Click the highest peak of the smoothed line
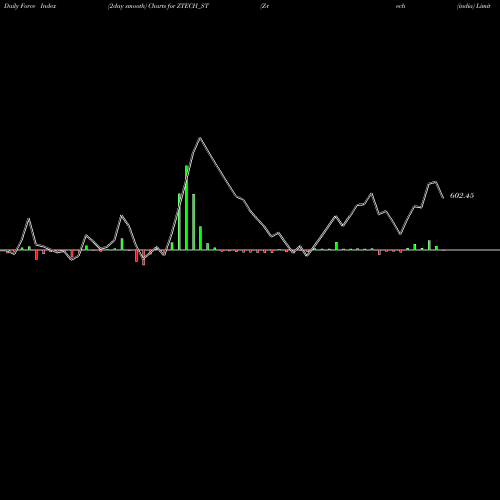Image resolution: width=500 pixels, height=500 pixels. pos(200,138)
